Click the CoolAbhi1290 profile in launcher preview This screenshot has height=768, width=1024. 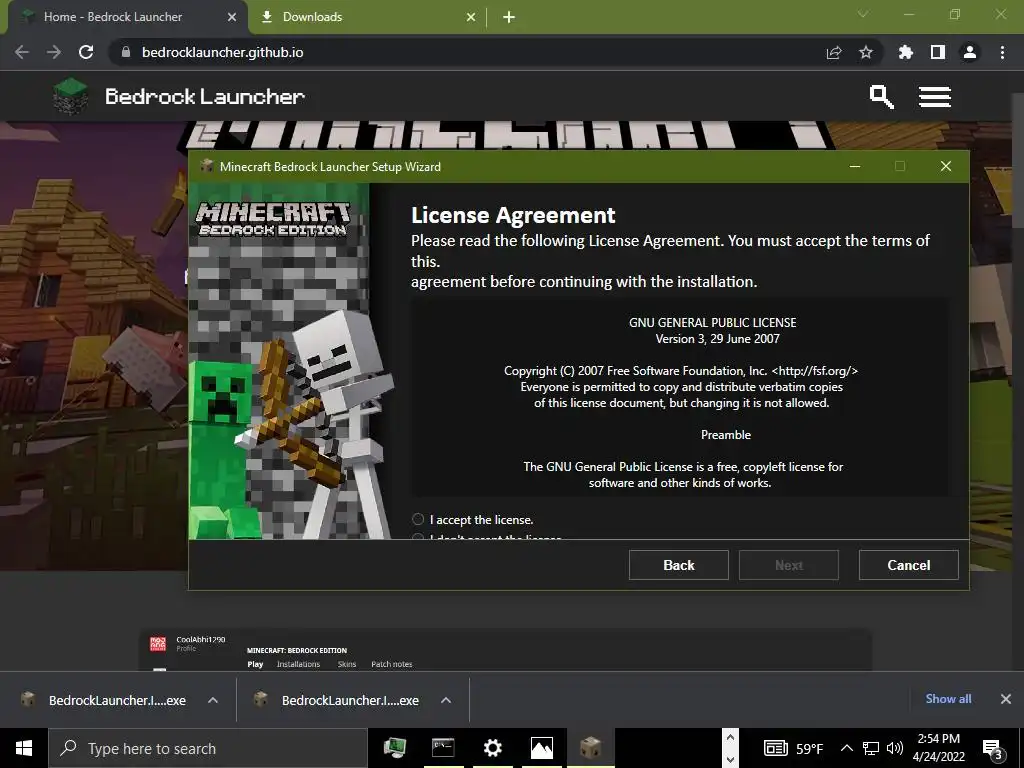(187, 643)
